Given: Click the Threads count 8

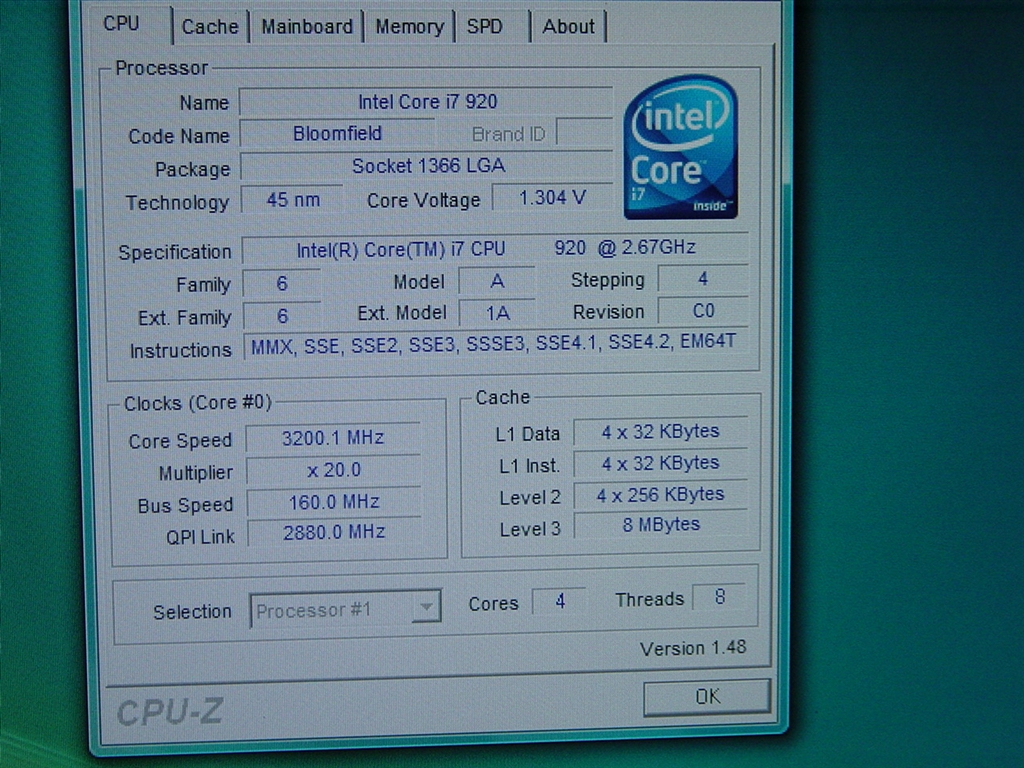Looking at the screenshot, I should pyautogui.click(x=719, y=597).
